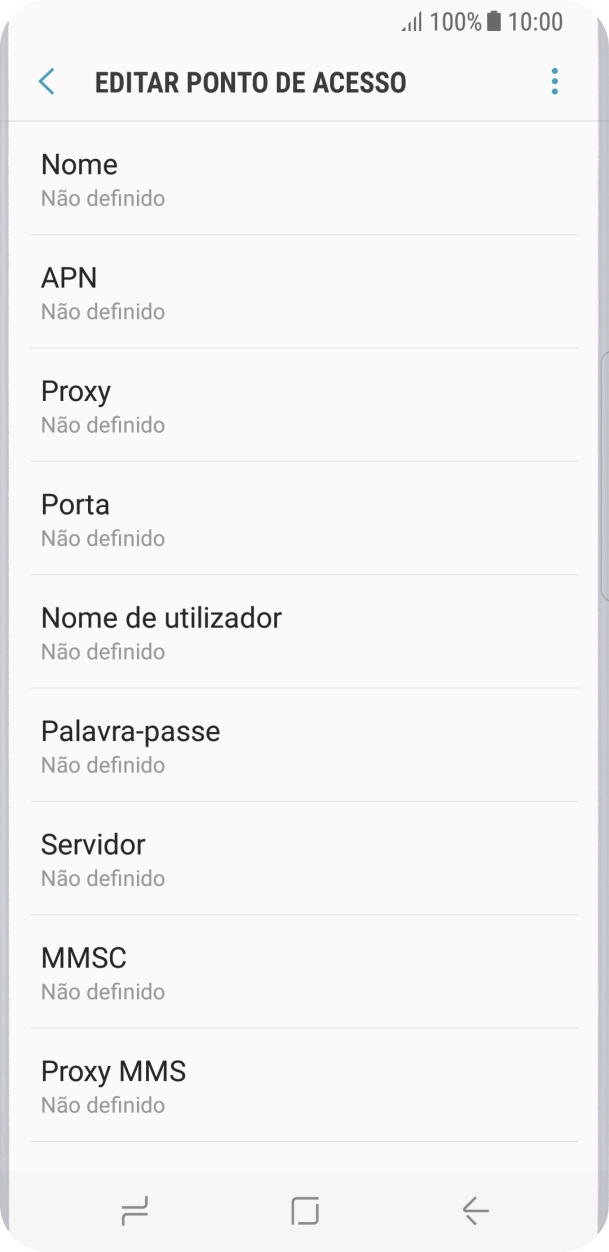The image size is (609, 1252).
Task: Tap the back arrow in the title bar
Action: [46, 81]
